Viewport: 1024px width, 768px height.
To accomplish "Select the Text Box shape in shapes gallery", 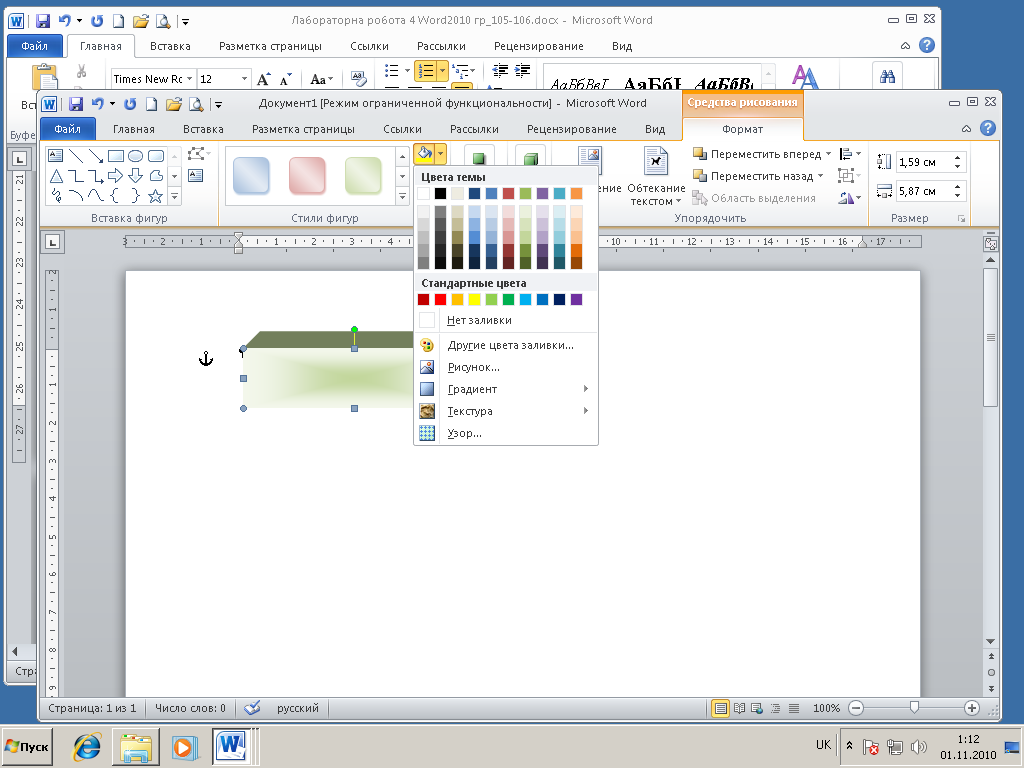I will (x=56, y=155).
